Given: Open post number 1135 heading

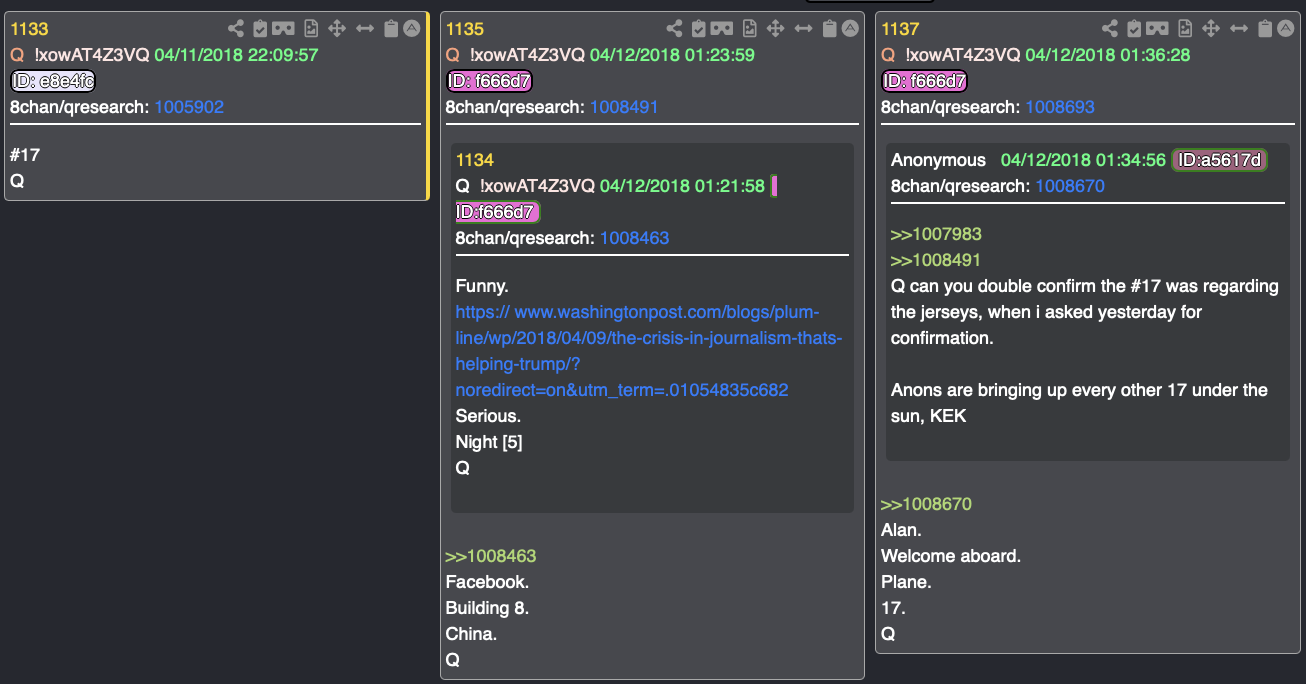Looking at the screenshot, I should coord(465,29).
